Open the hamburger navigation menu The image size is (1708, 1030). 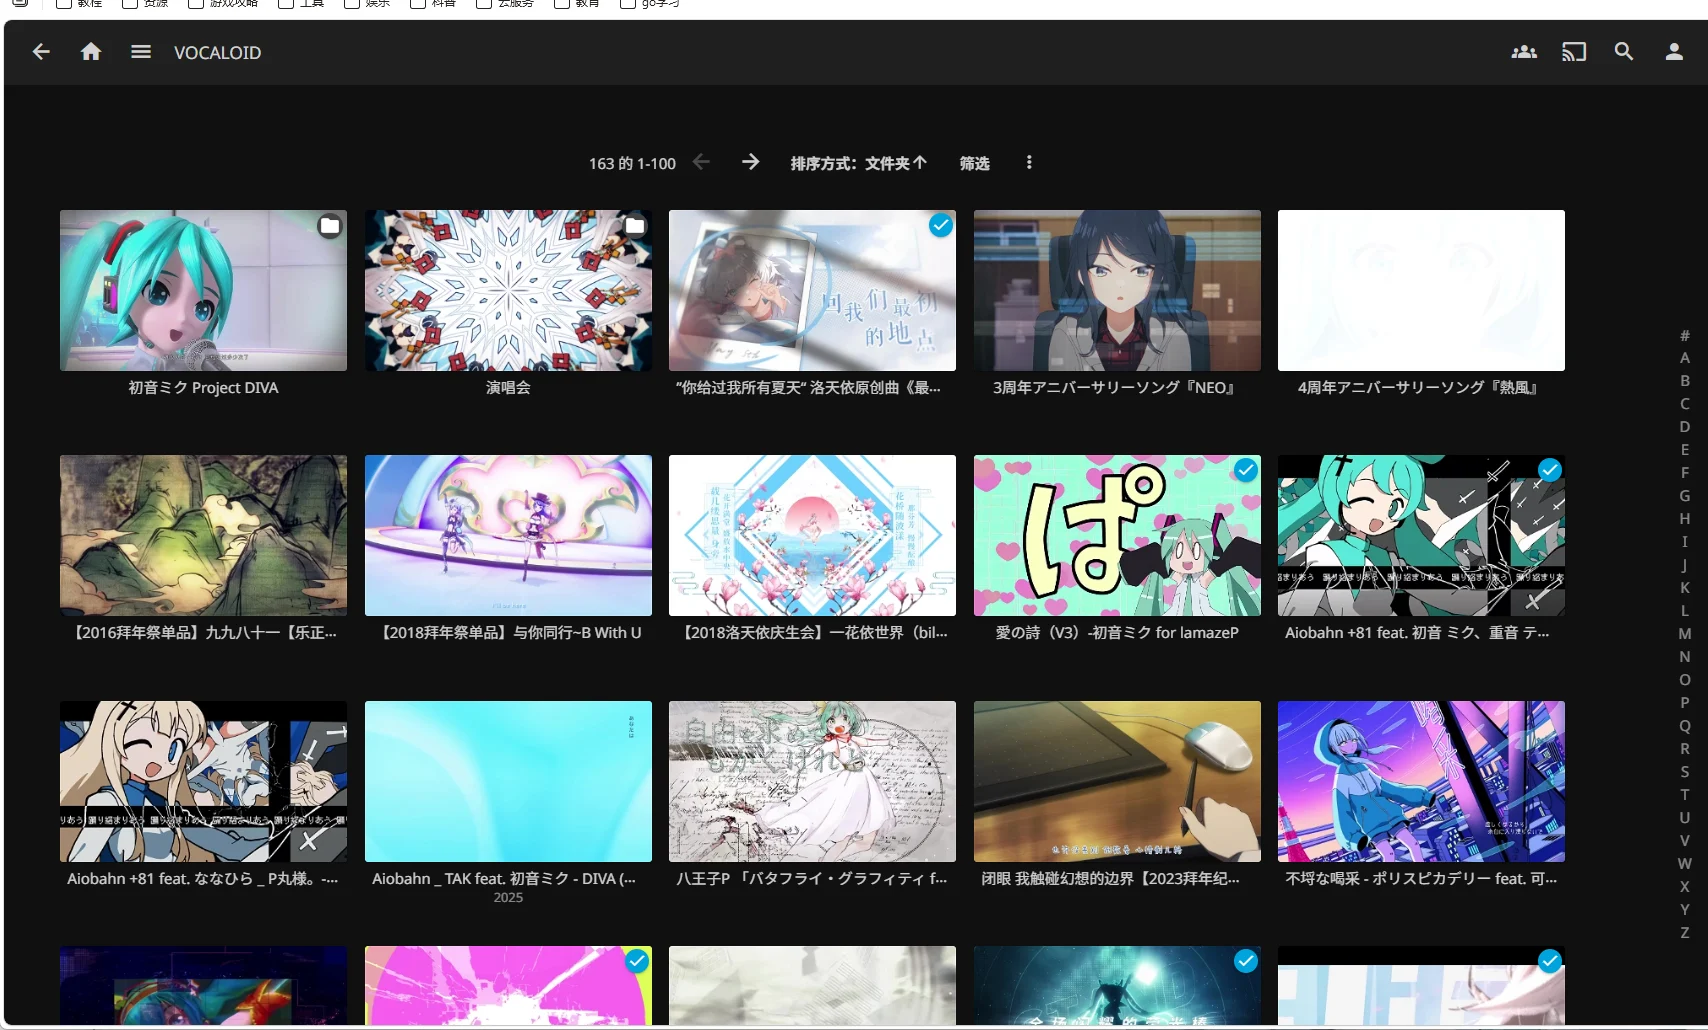pyautogui.click(x=141, y=52)
